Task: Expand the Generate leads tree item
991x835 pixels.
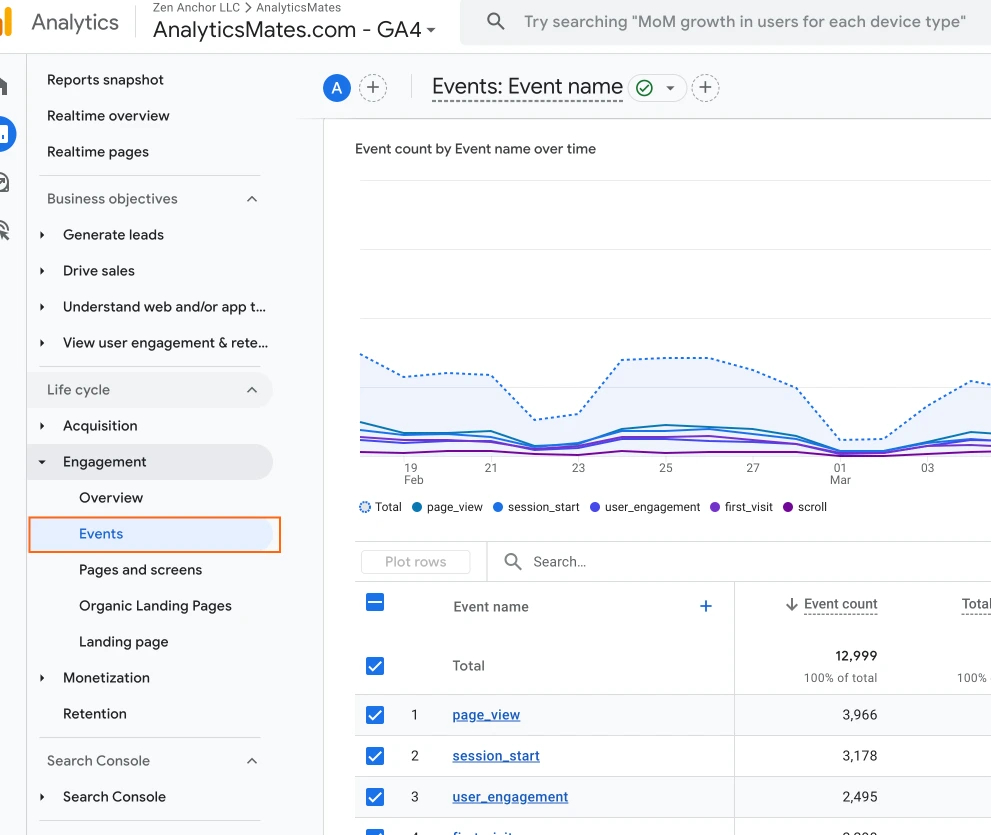Action: coord(42,235)
